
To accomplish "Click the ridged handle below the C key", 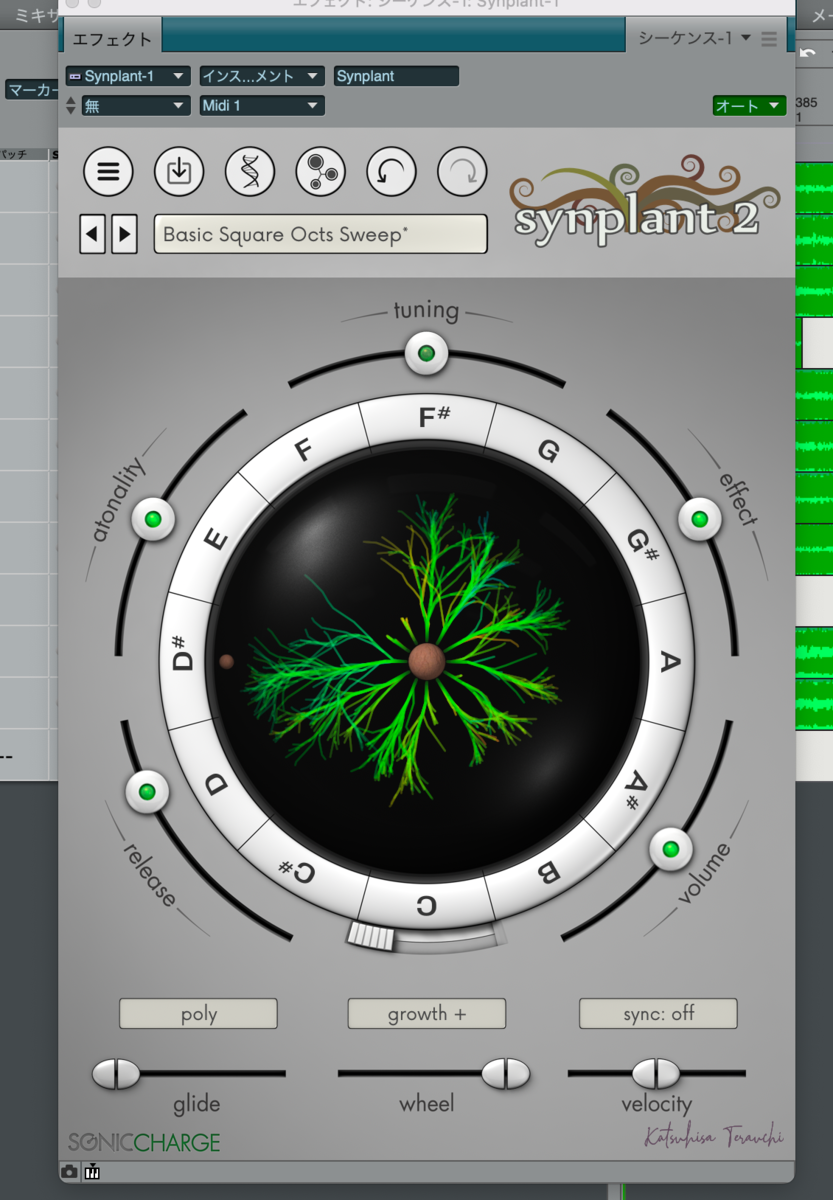I will (371, 936).
